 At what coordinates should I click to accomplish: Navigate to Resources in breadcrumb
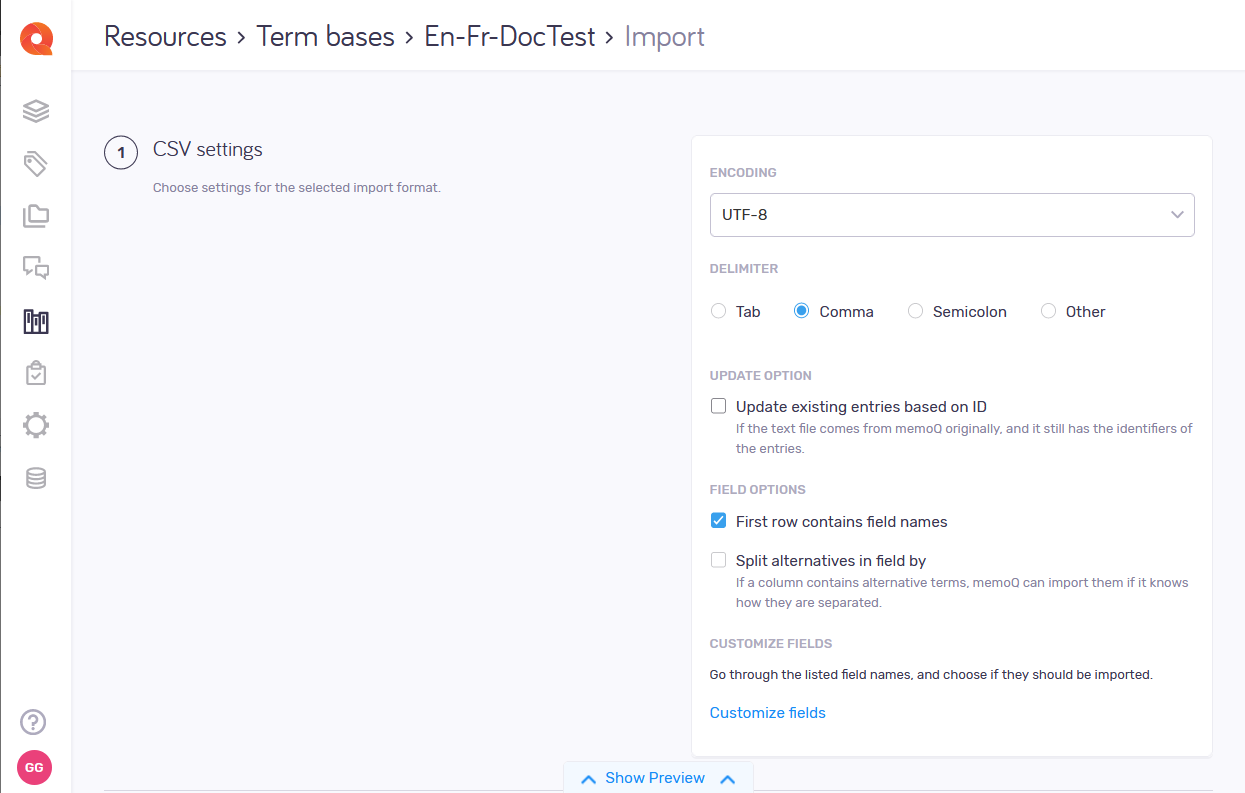[x=165, y=37]
